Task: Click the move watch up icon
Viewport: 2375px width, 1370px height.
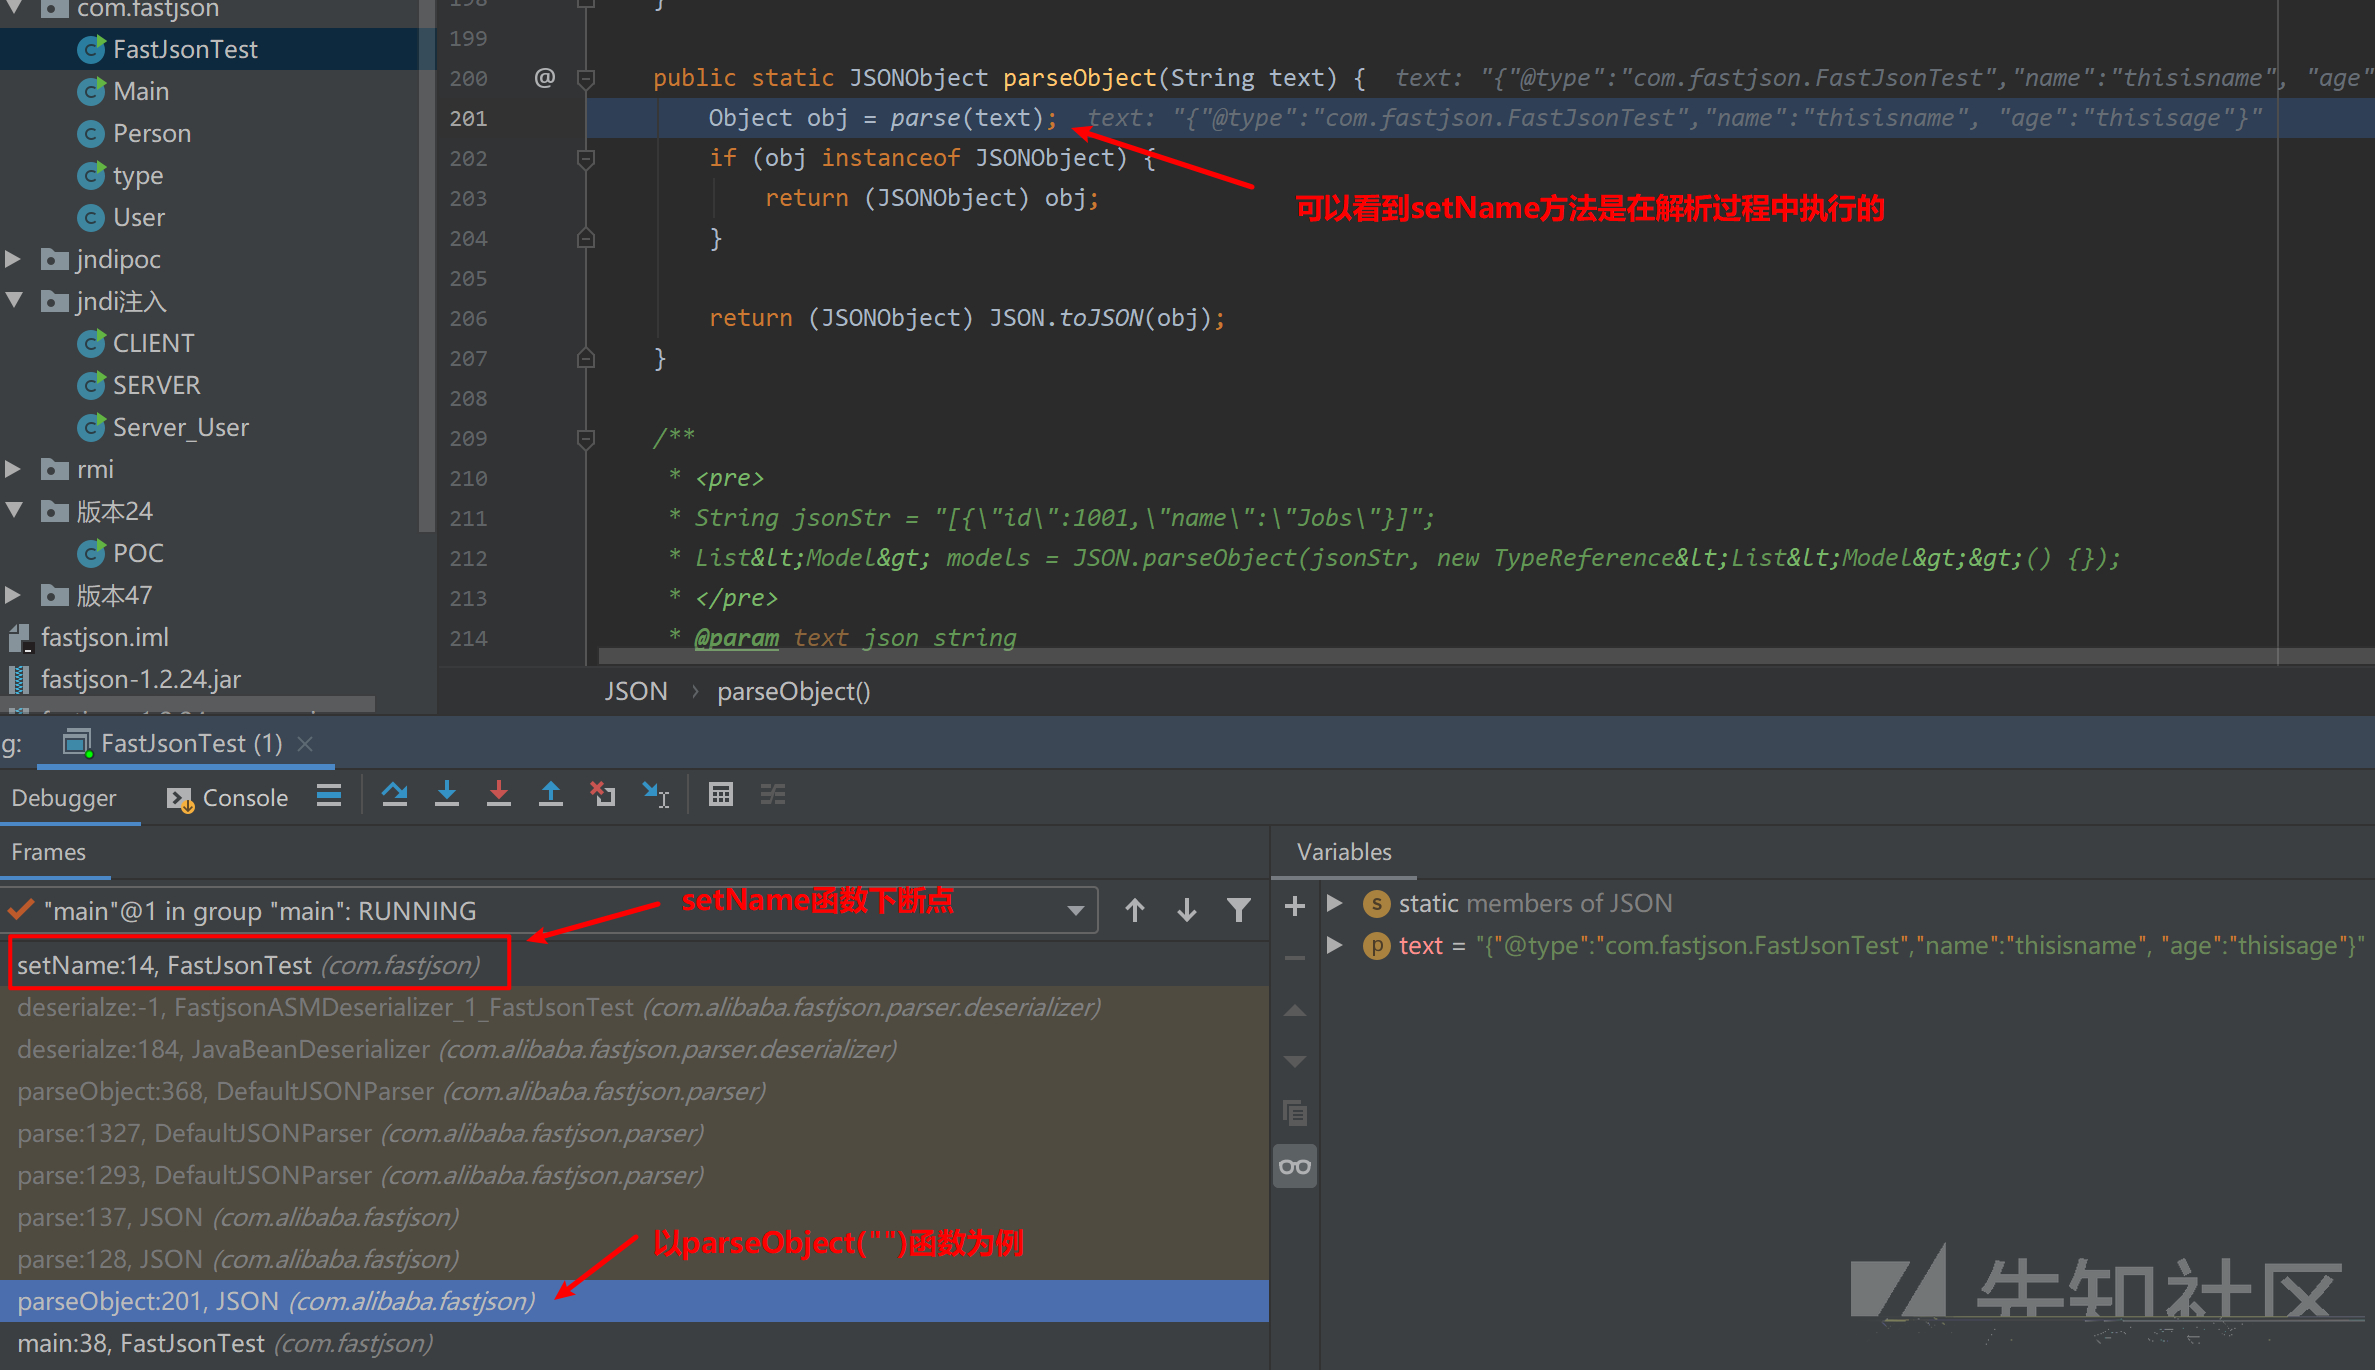Action: point(1295,1011)
